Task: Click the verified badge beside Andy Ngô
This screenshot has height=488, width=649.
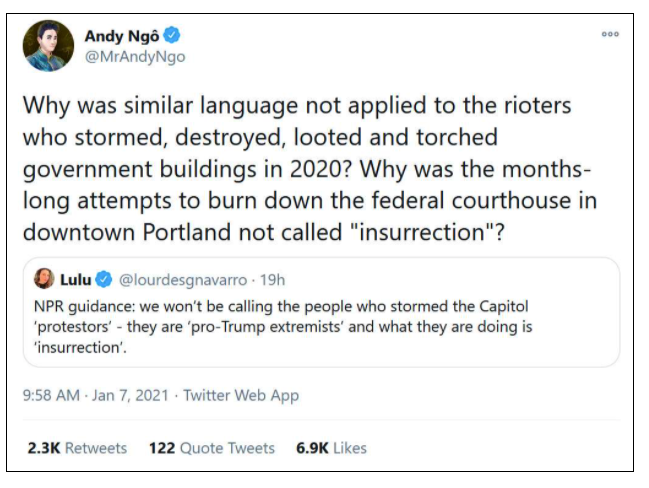Action: (172, 36)
